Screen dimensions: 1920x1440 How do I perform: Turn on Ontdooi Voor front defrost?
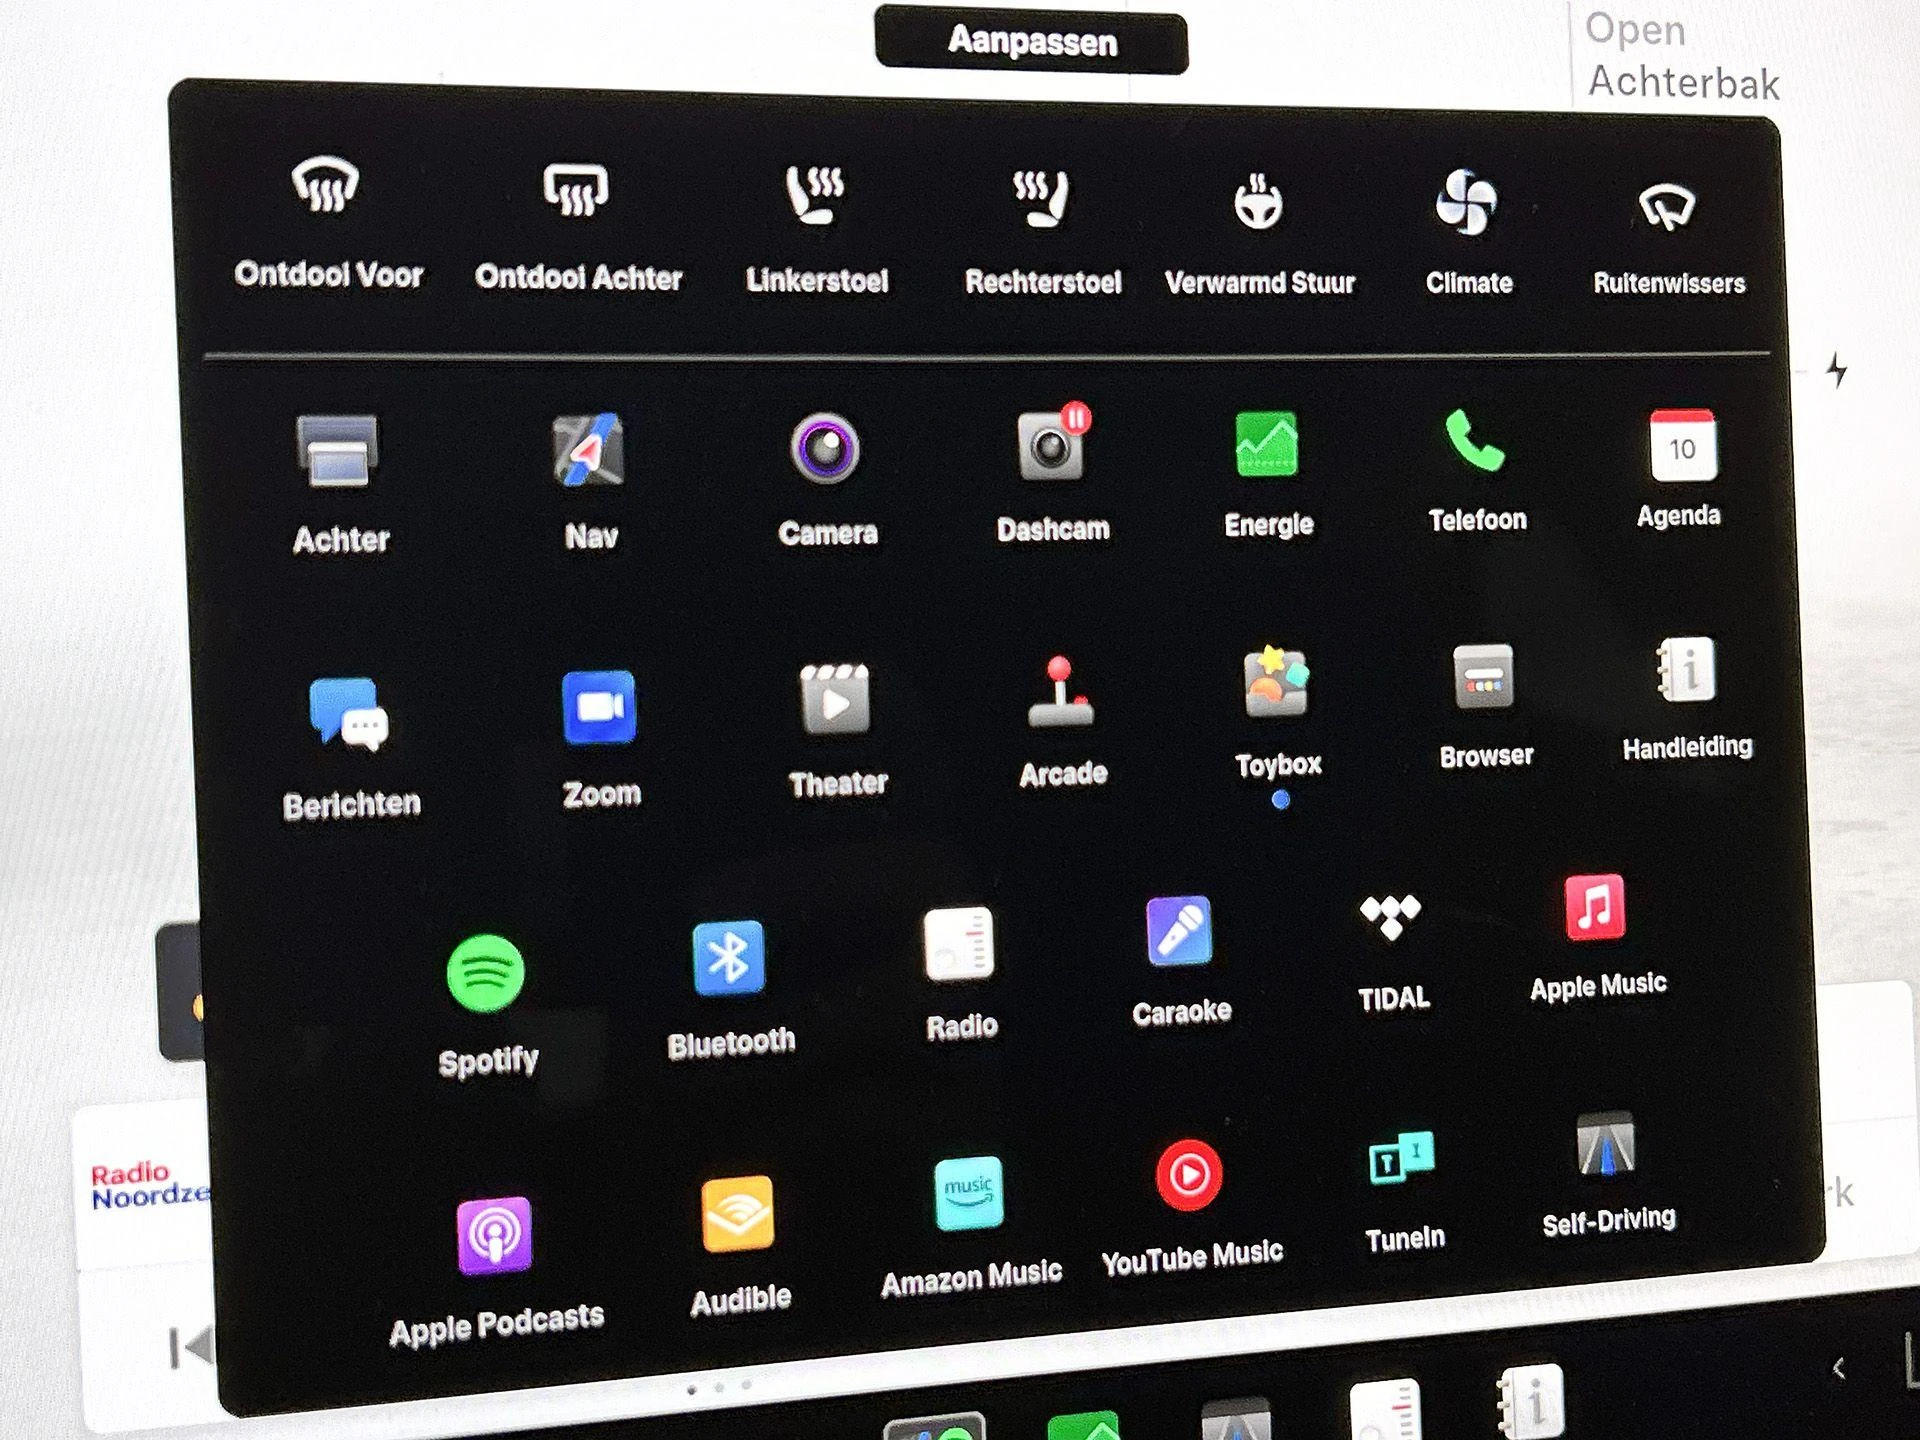point(326,186)
